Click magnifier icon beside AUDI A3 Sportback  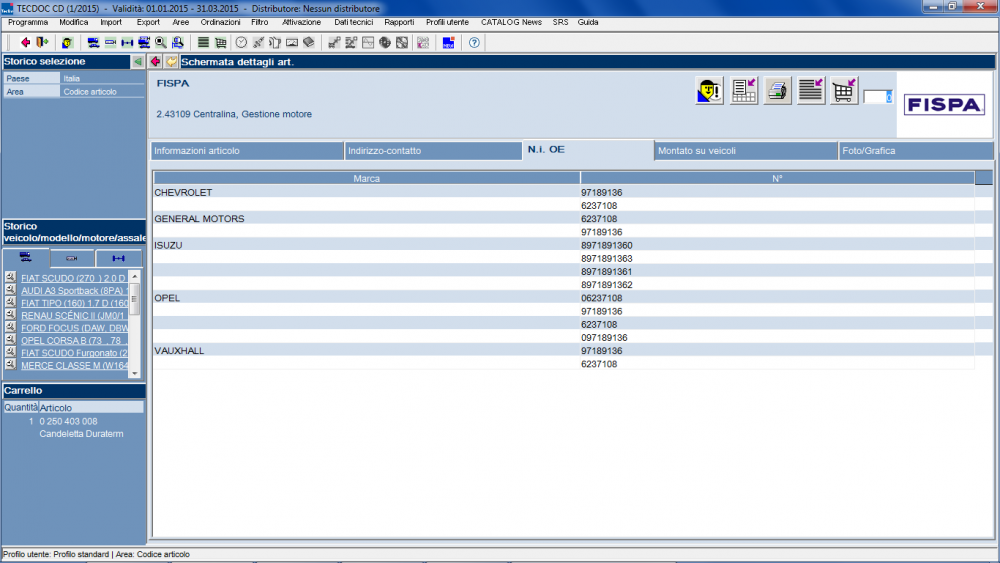pyautogui.click(x=10, y=290)
